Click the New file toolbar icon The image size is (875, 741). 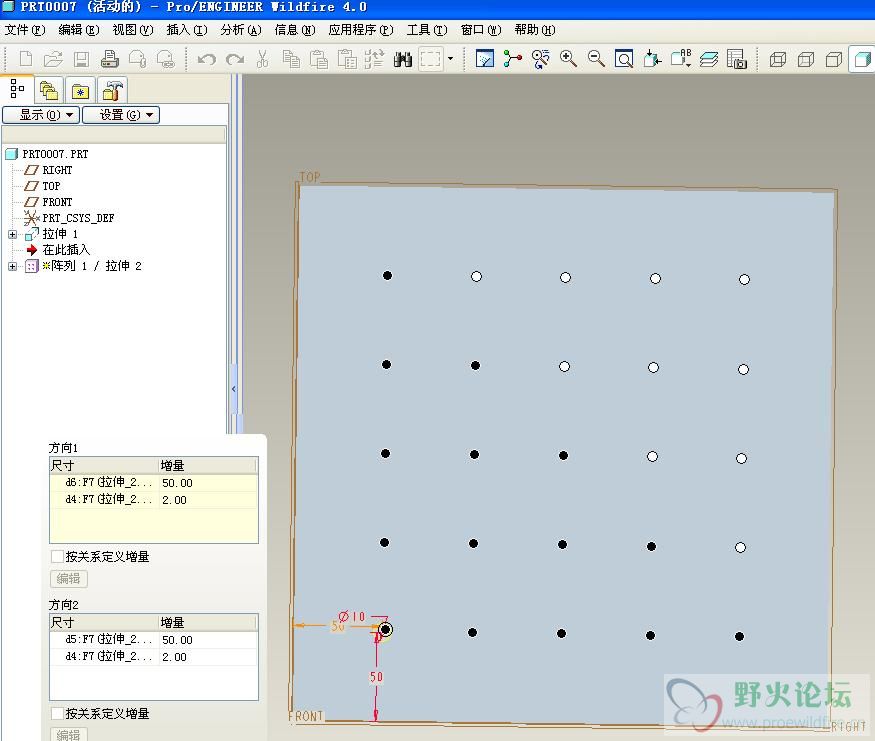[26, 59]
